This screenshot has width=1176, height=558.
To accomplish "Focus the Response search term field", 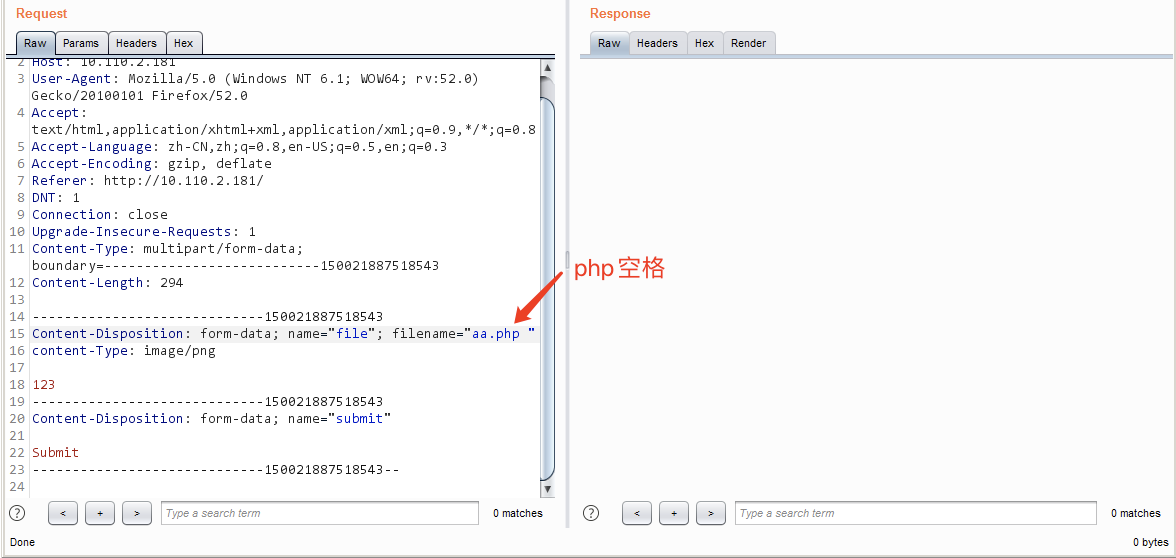I will click(x=916, y=513).
